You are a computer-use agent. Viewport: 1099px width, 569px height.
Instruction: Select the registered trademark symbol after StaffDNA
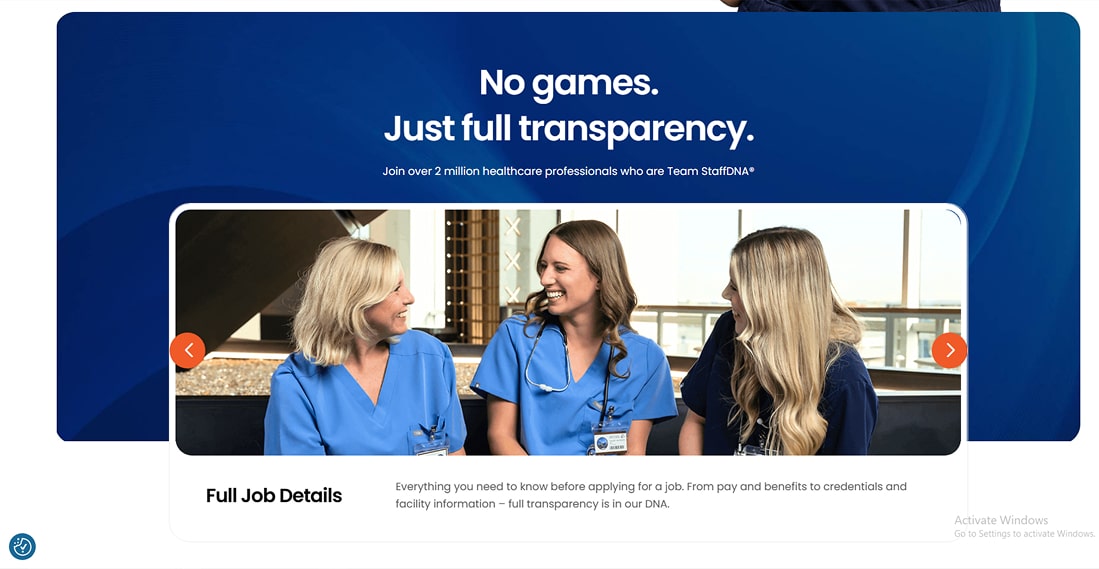[x=751, y=169]
